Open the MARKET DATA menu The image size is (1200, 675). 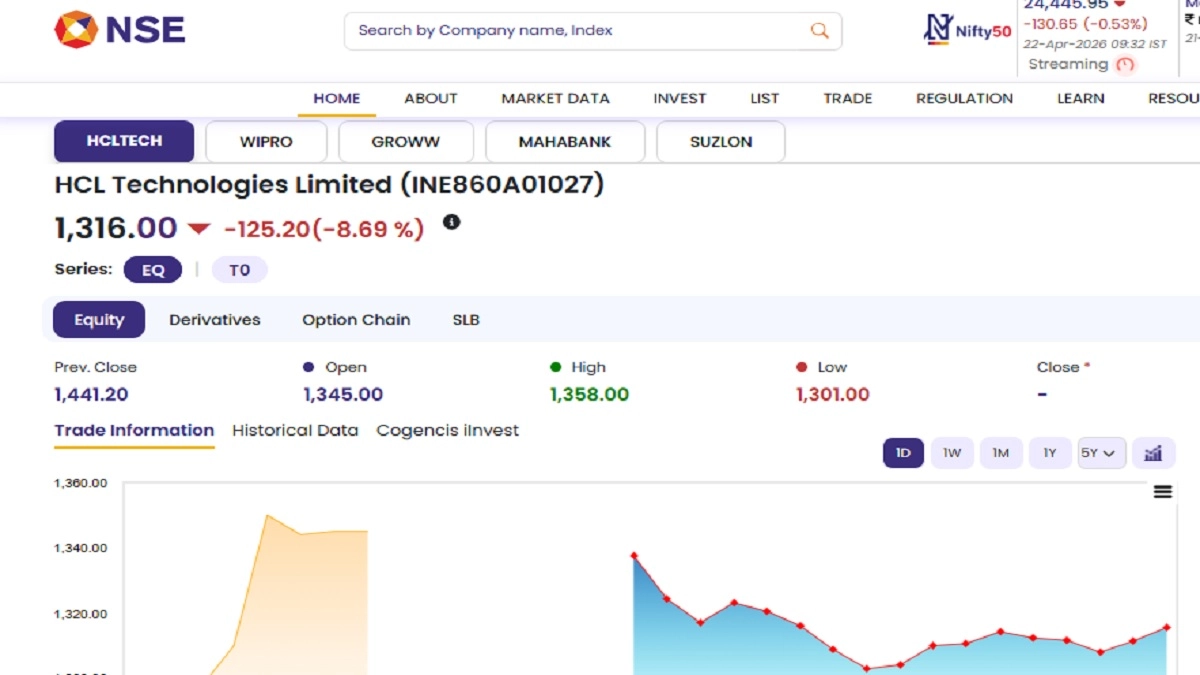point(555,98)
